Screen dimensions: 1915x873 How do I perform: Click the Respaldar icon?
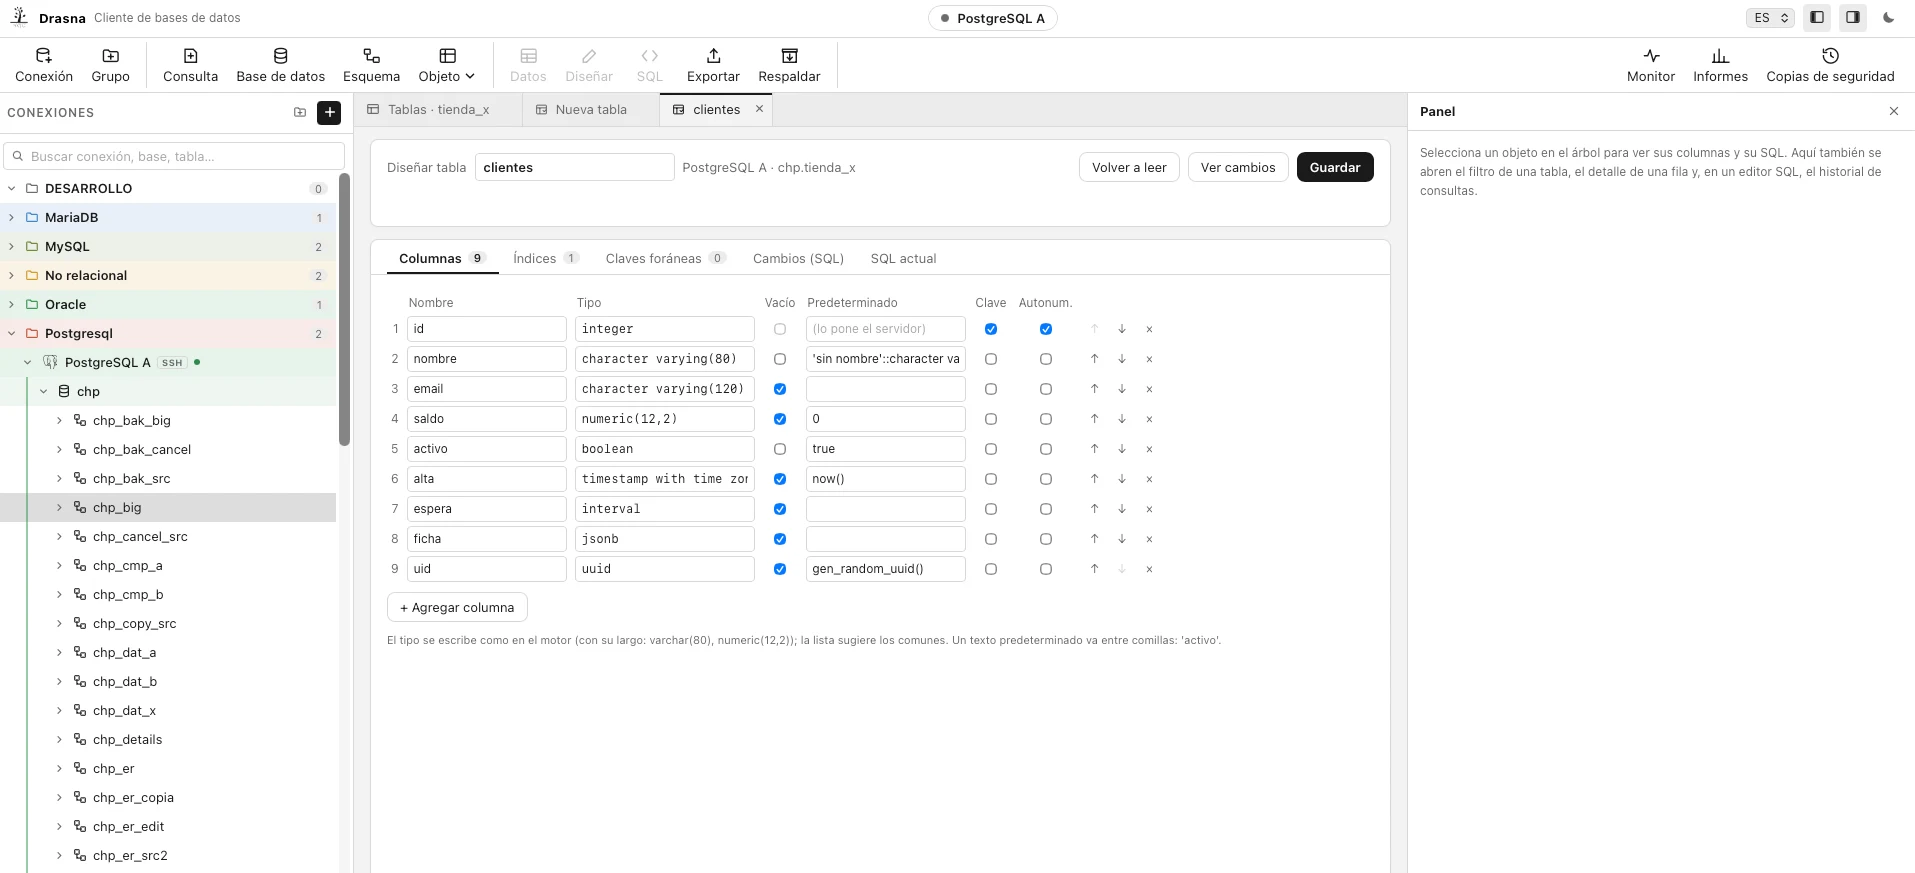790,65
